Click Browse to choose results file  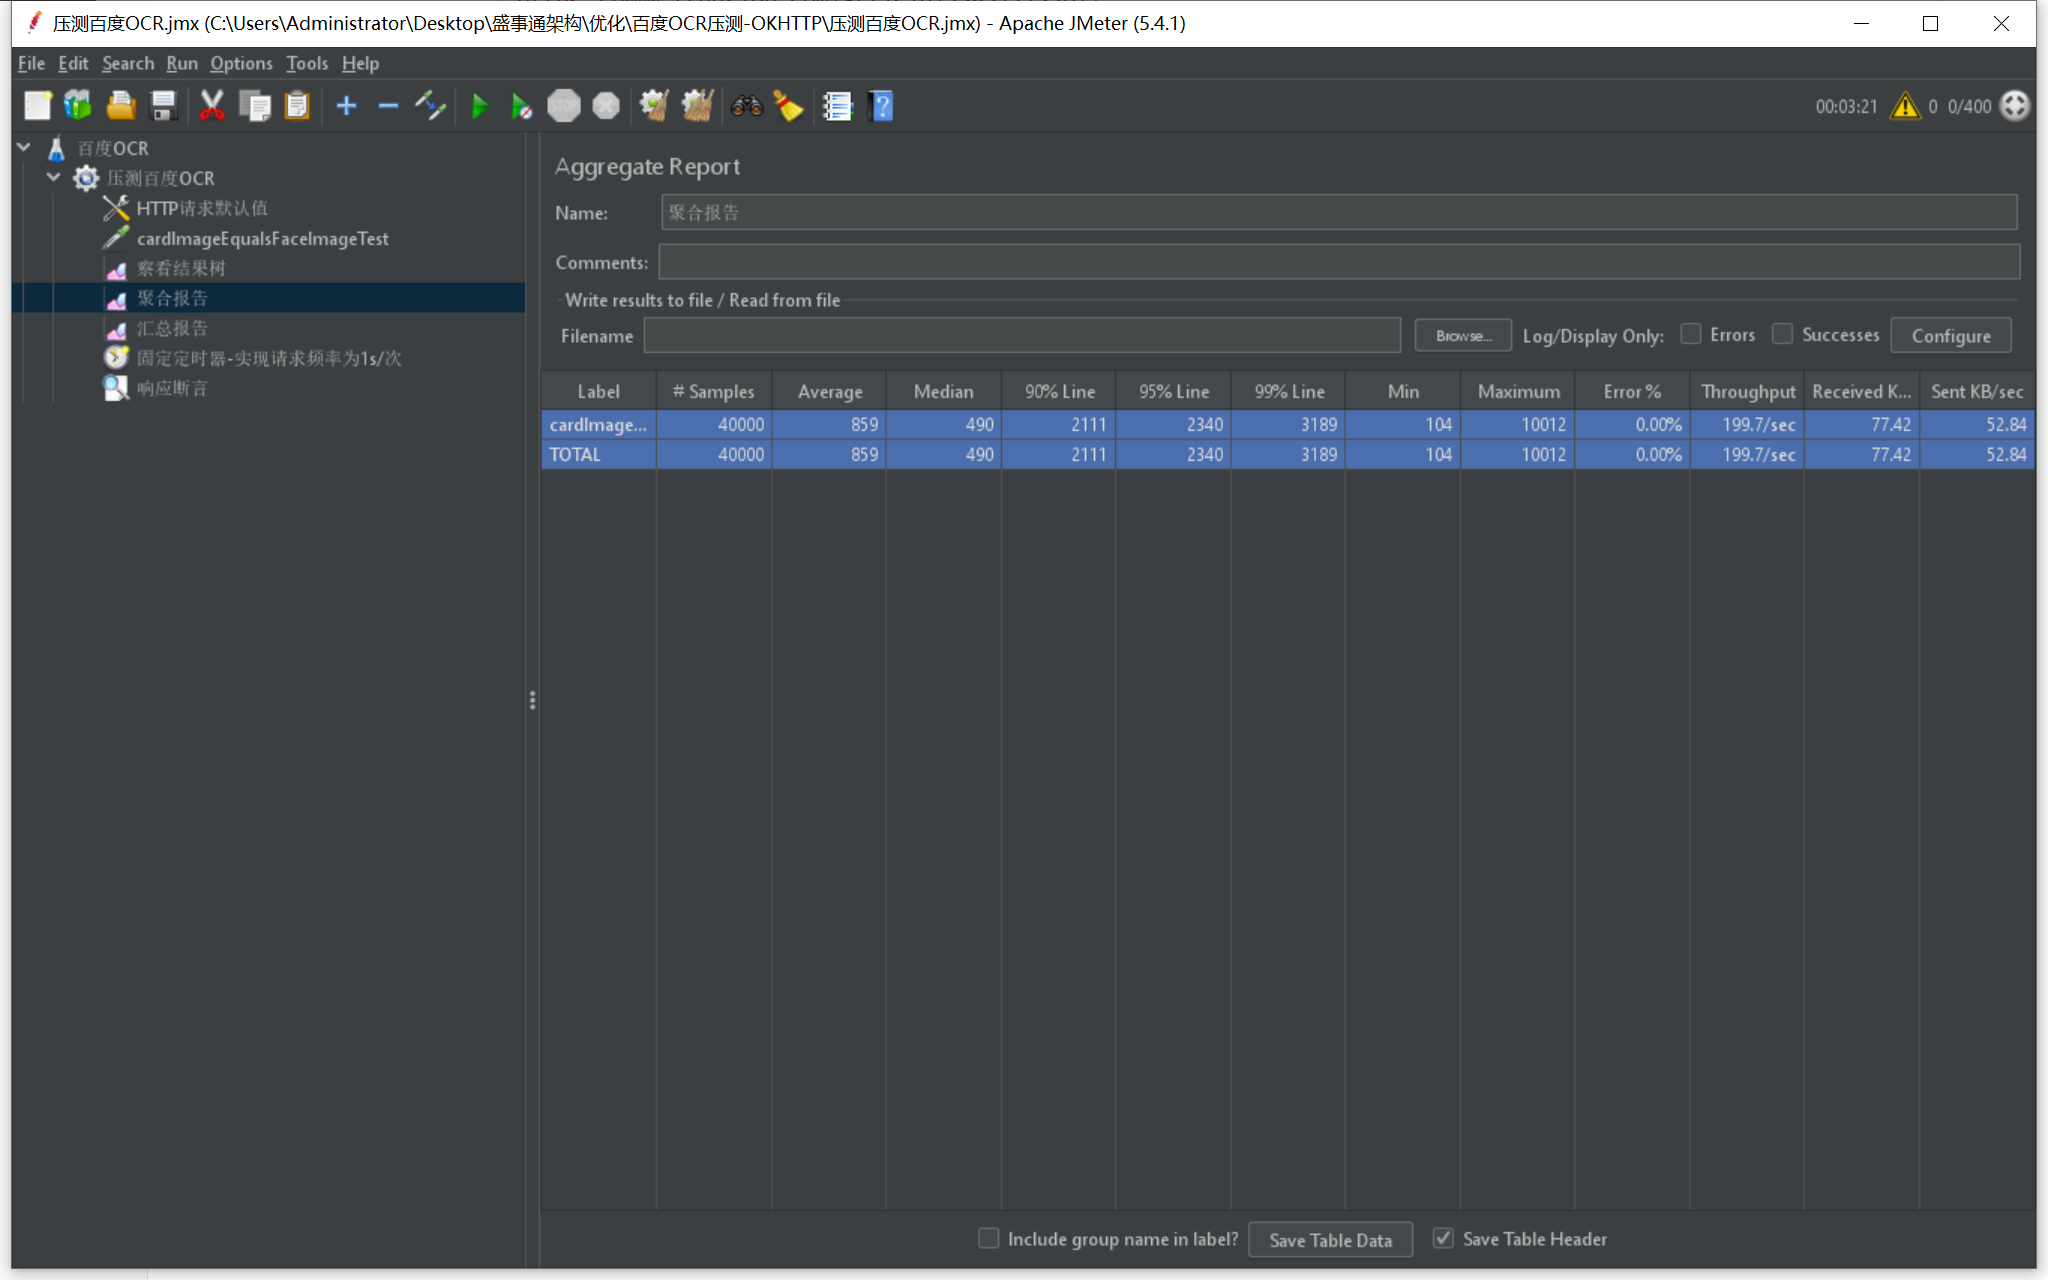1462,335
